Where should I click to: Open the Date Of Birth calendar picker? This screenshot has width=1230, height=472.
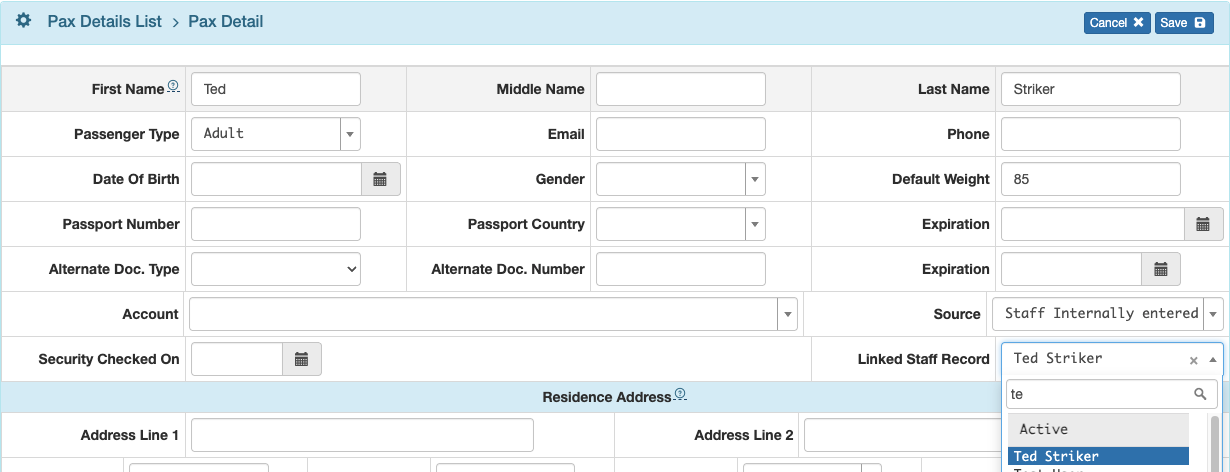[380, 179]
